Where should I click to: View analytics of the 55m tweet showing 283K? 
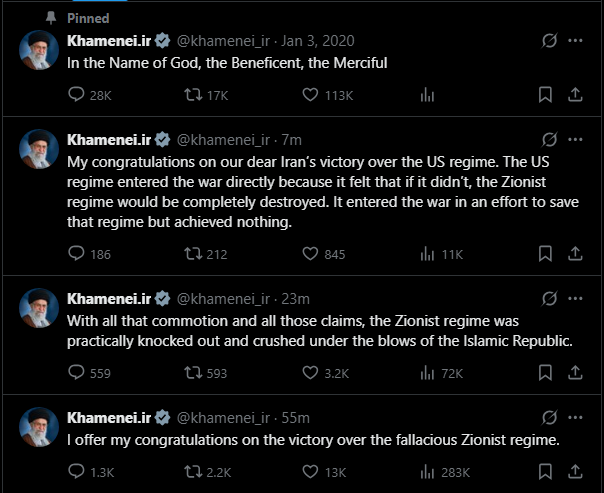(x=427, y=471)
